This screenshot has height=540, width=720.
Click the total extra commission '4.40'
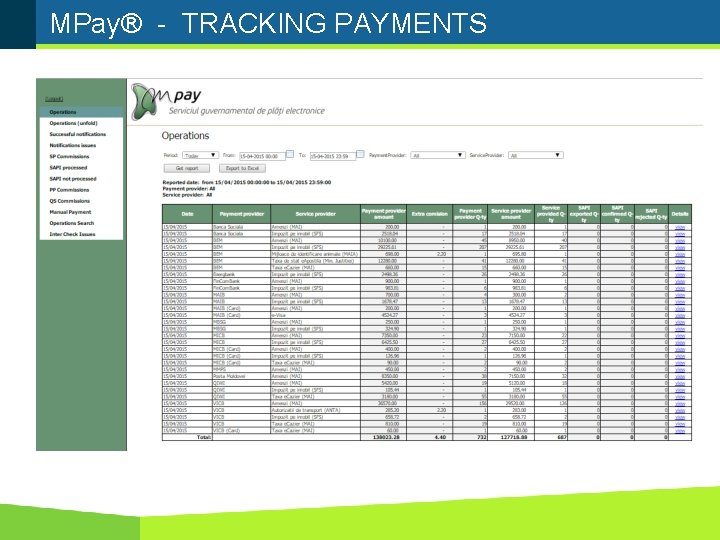pyautogui.click(x=440, y=438)
